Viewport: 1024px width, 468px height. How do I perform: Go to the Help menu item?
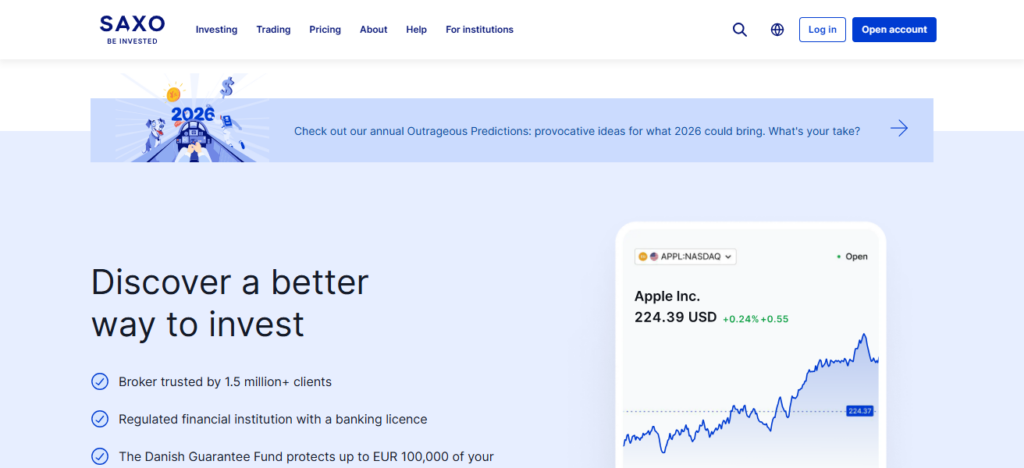click(416, 30)
